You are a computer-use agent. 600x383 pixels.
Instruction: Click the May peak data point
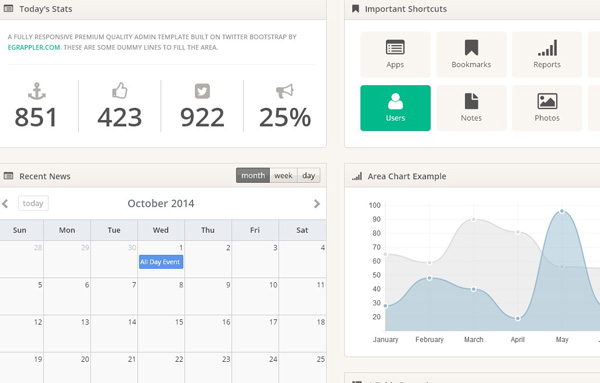coord(562,211)
